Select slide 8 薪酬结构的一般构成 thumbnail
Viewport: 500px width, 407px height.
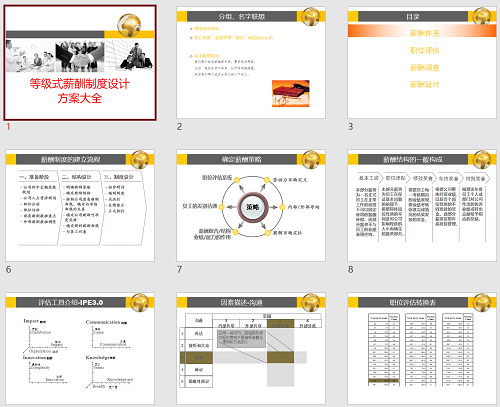click(422, 205)
